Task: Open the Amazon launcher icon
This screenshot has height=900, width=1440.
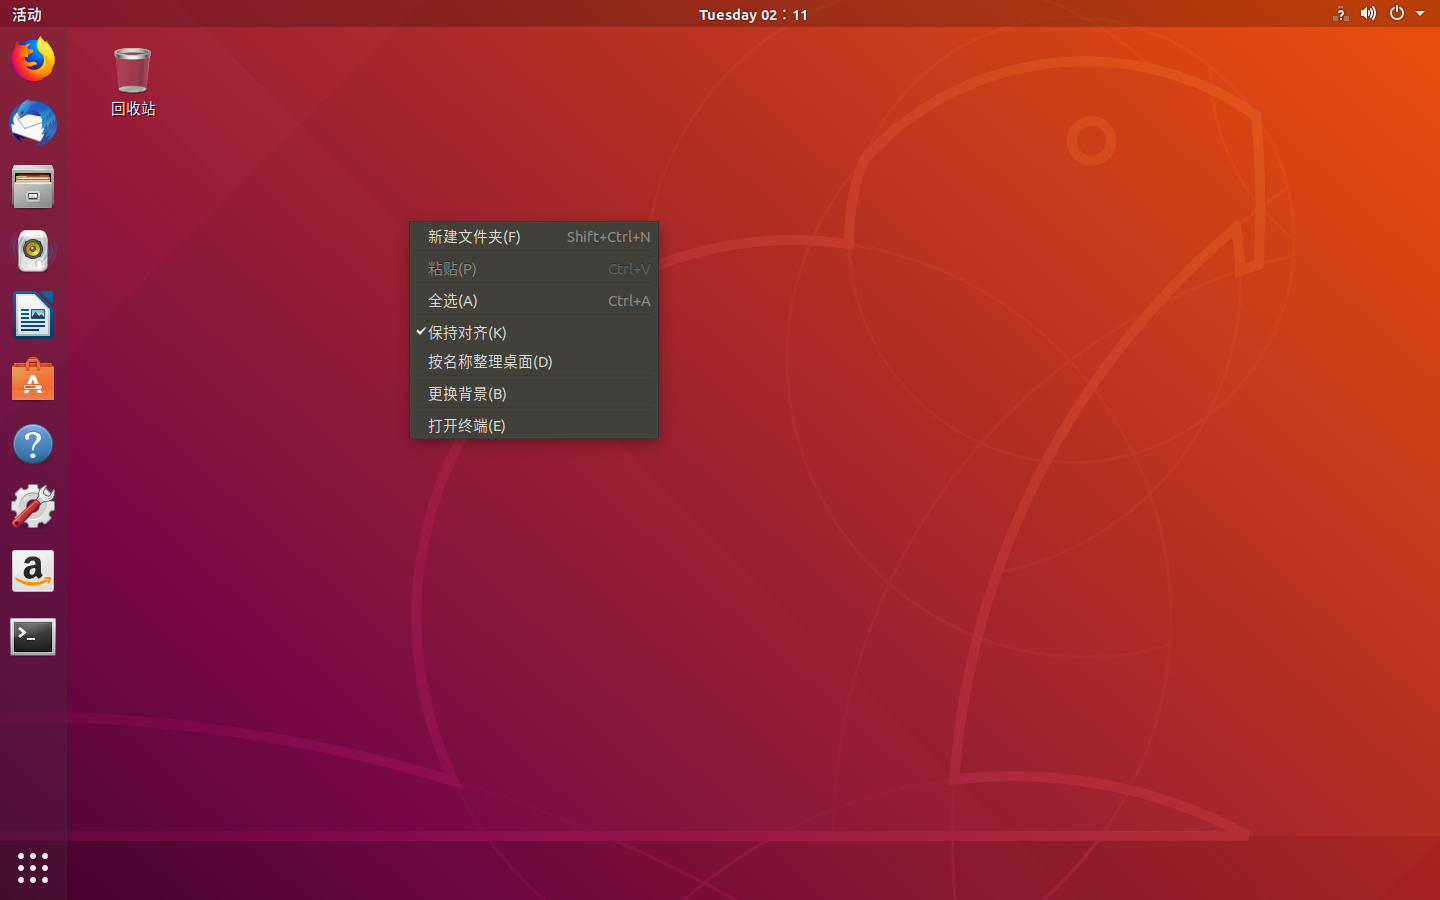Action: [33, 571]
